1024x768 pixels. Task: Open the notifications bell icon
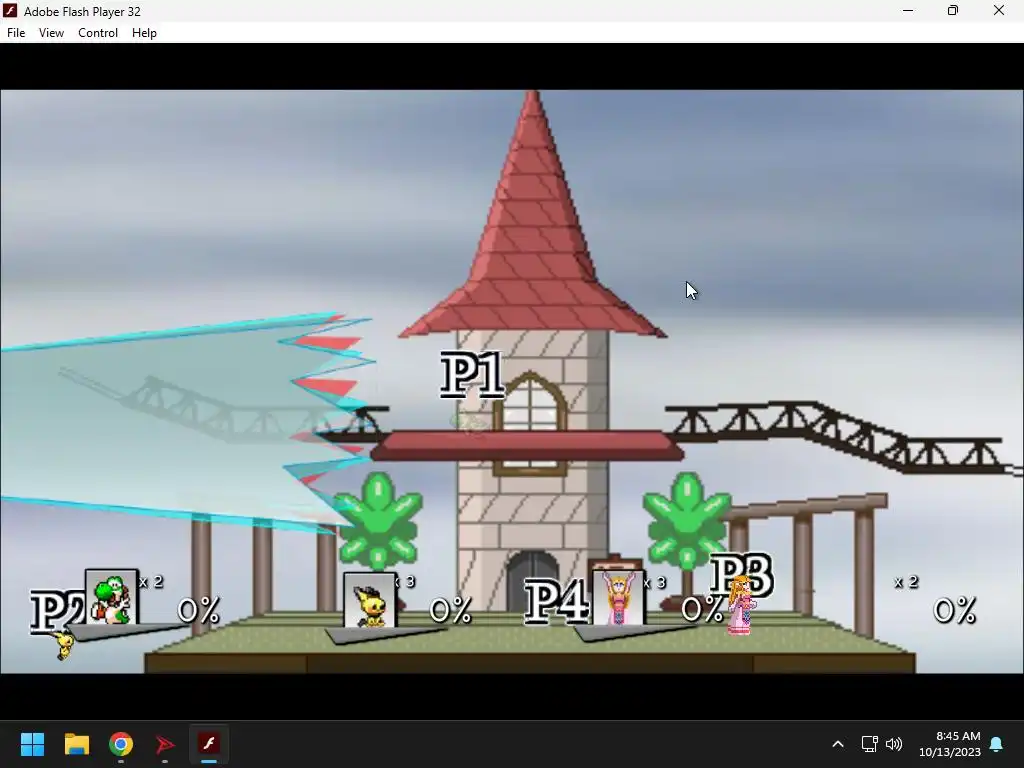(997, 744)
